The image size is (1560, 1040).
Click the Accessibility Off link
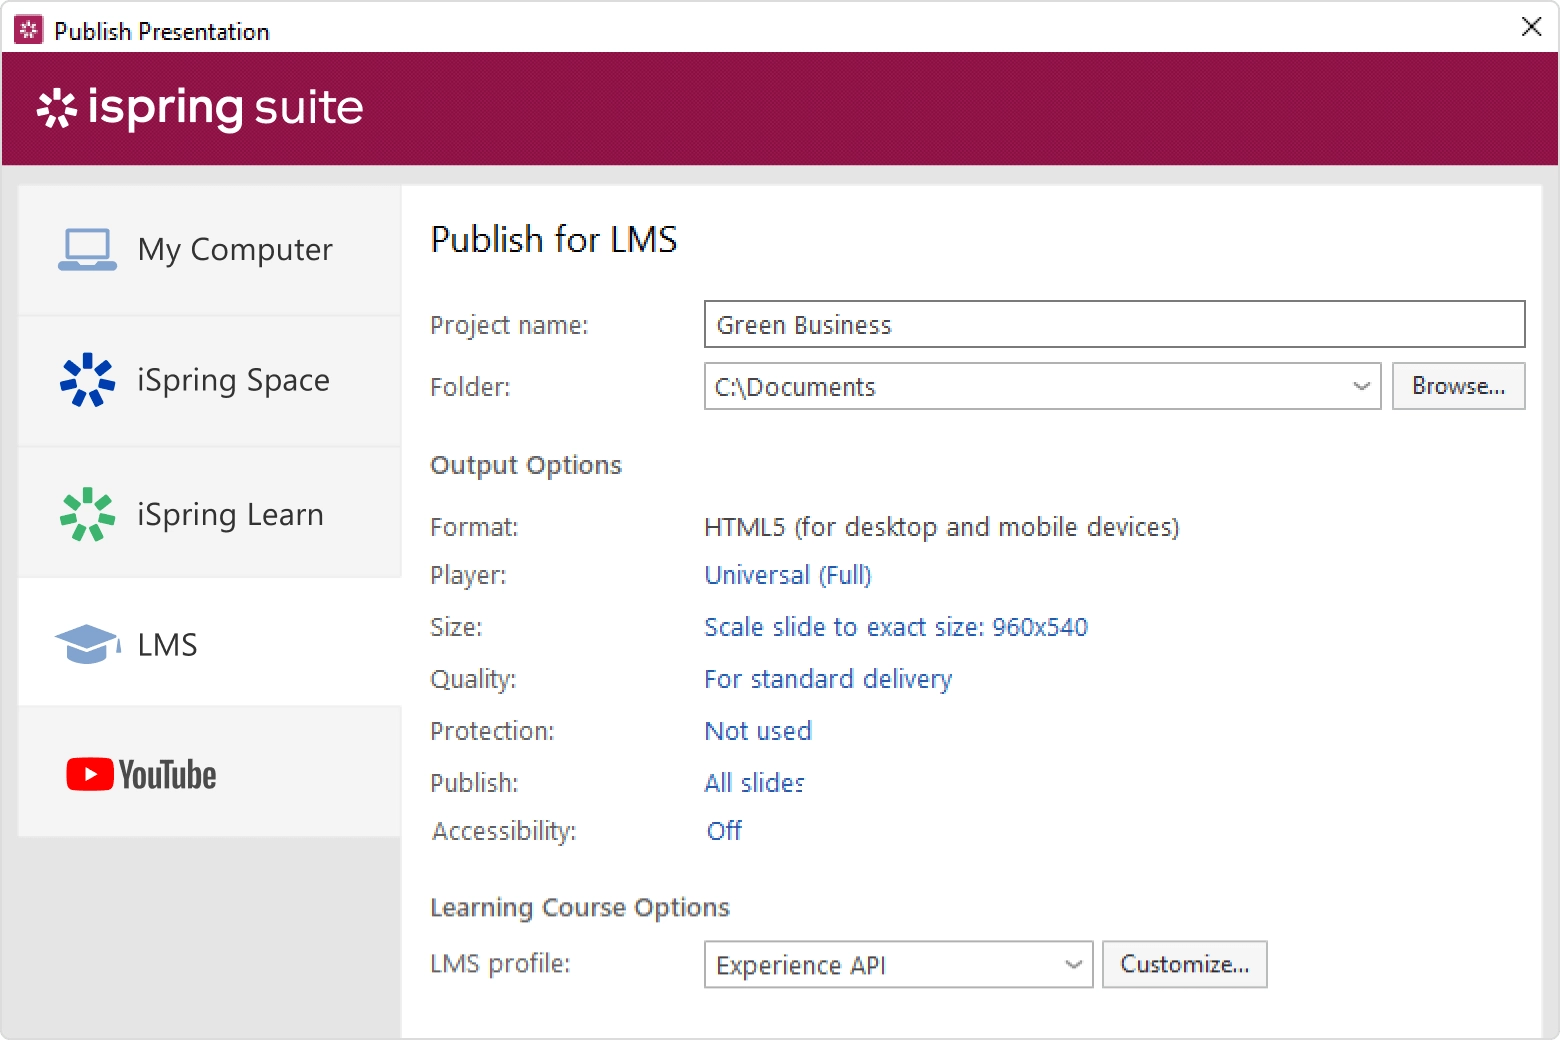tap(724, 831)
